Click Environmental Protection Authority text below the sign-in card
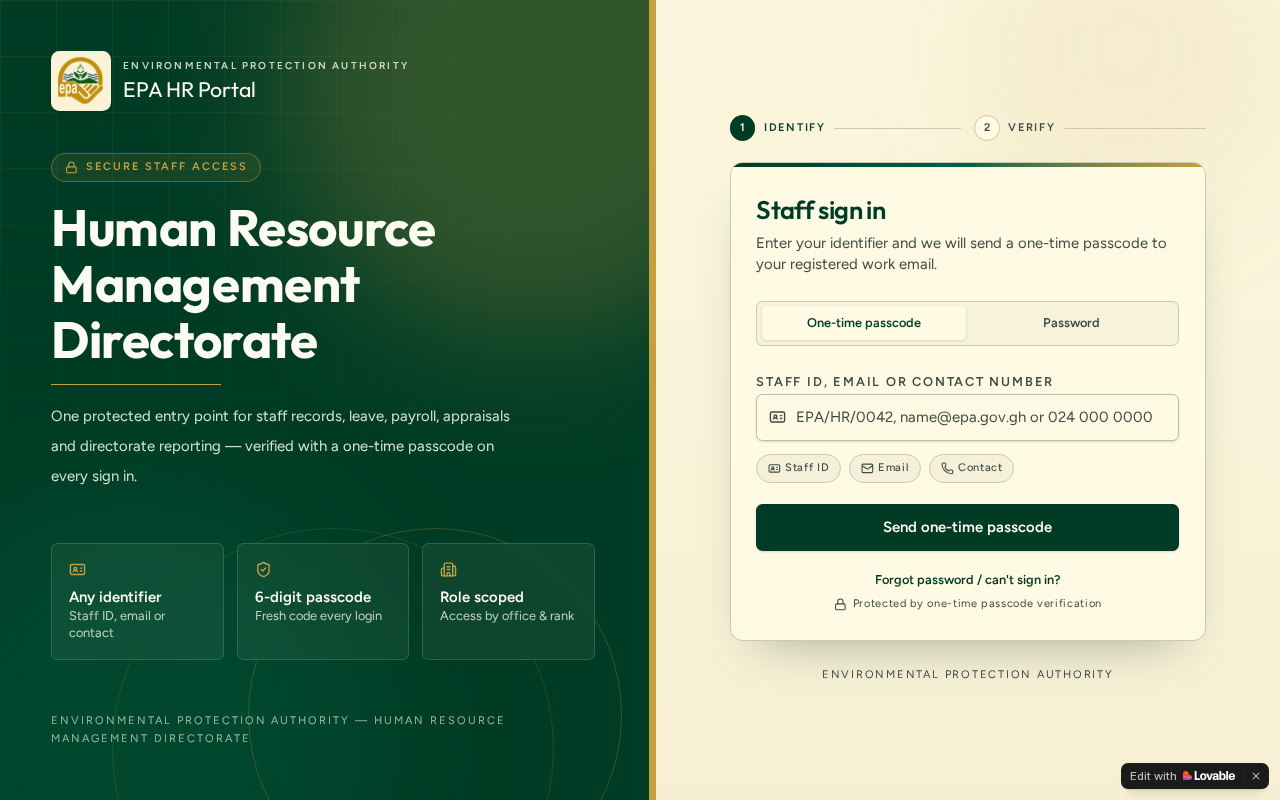This screenshot has height=800, width=1280. point(967,675)
